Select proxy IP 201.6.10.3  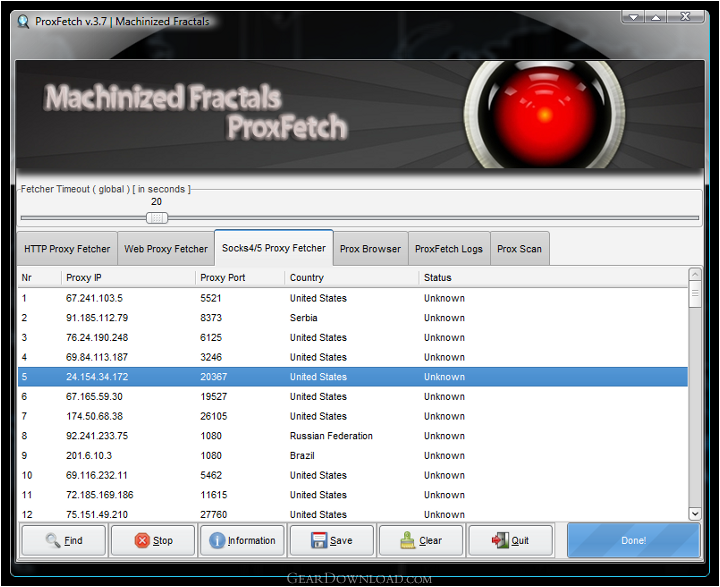tap(89, 456)
